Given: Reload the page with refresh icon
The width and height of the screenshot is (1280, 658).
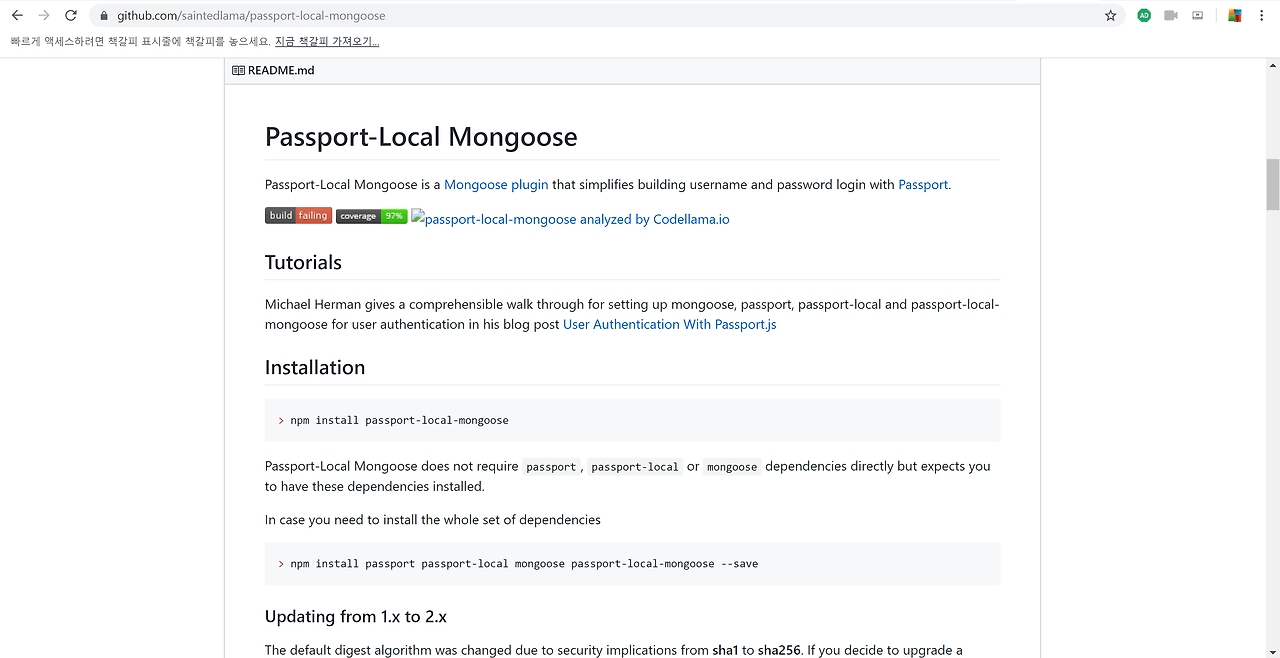Looking at the screenshot, I should coord(71,15).
